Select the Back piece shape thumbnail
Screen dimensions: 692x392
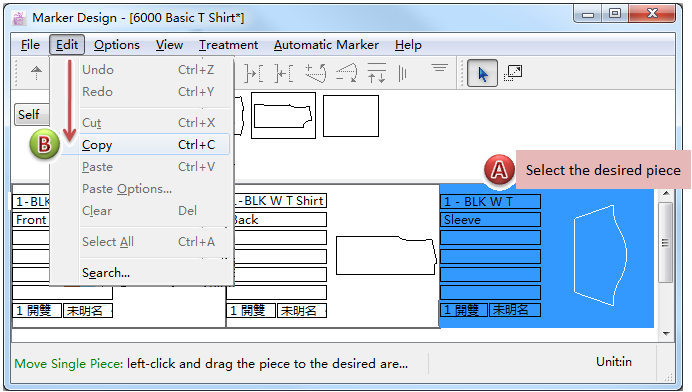(x=386, y=255)
